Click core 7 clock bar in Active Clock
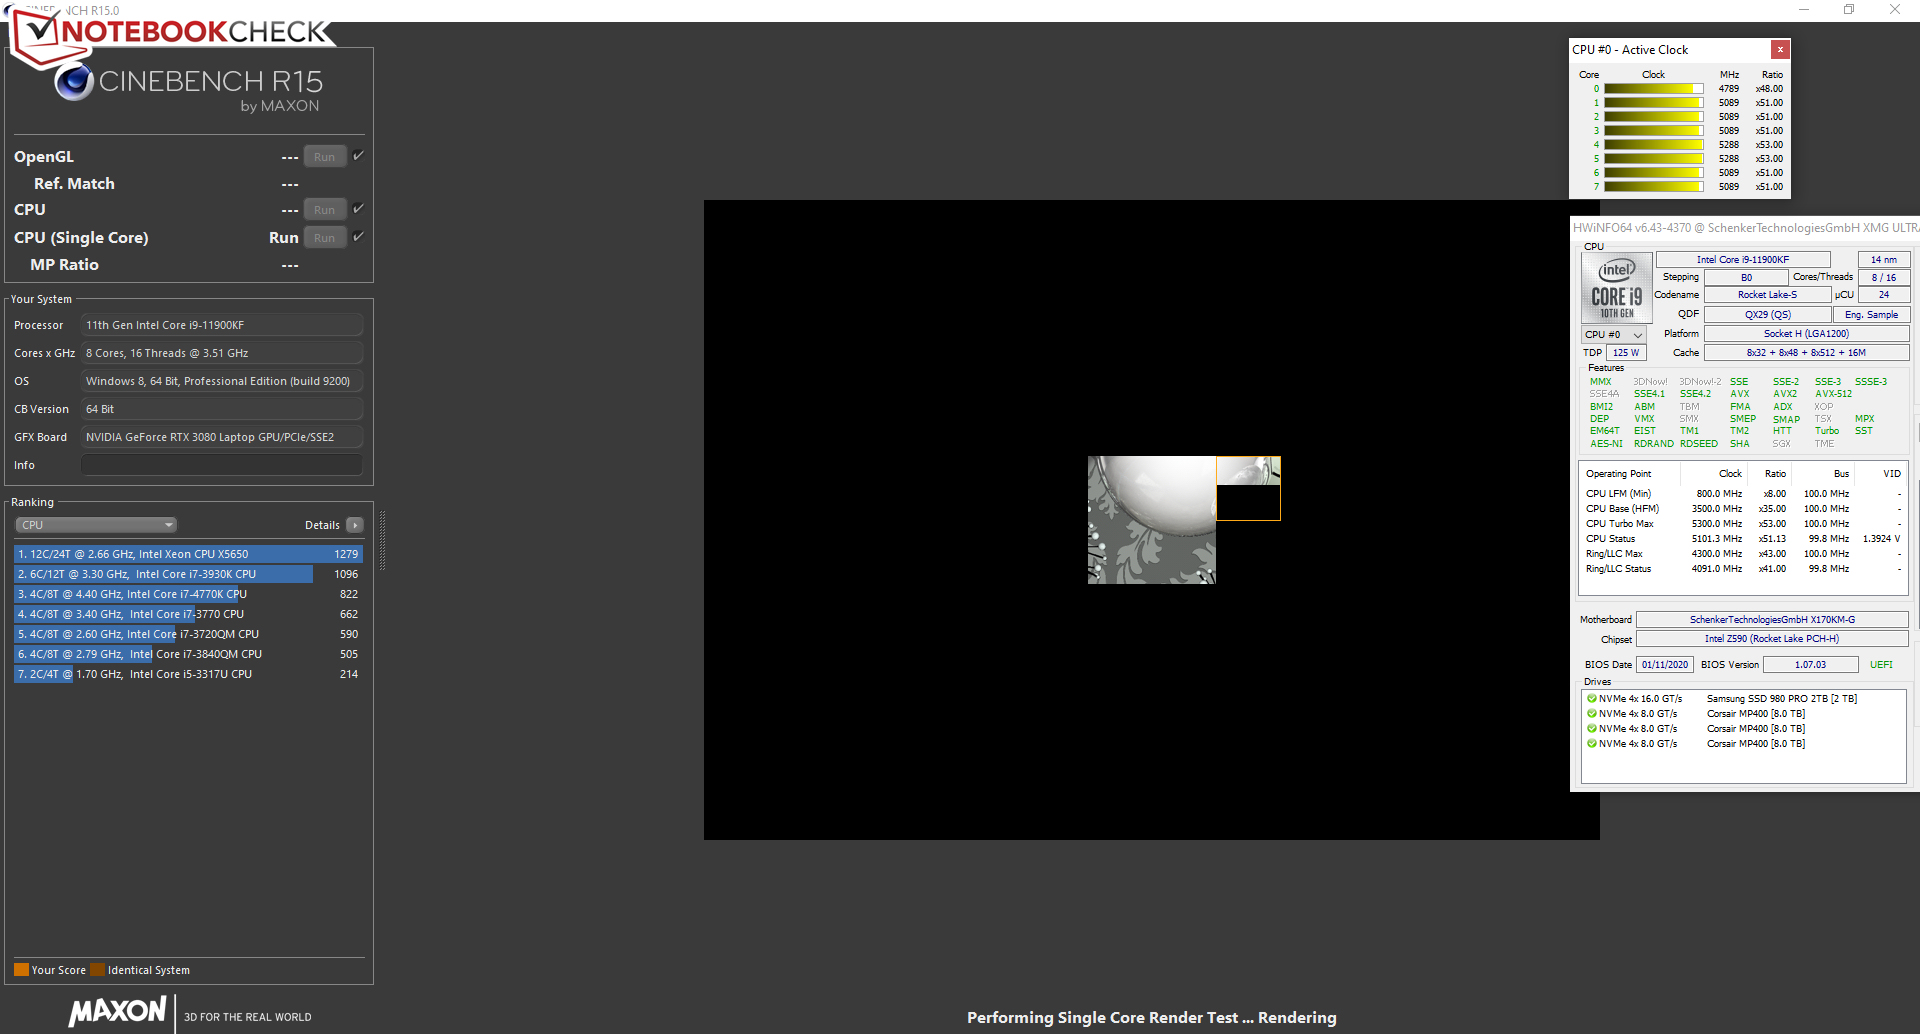This screenshot has height=1034, width=1920. [x=1653, y=187]
